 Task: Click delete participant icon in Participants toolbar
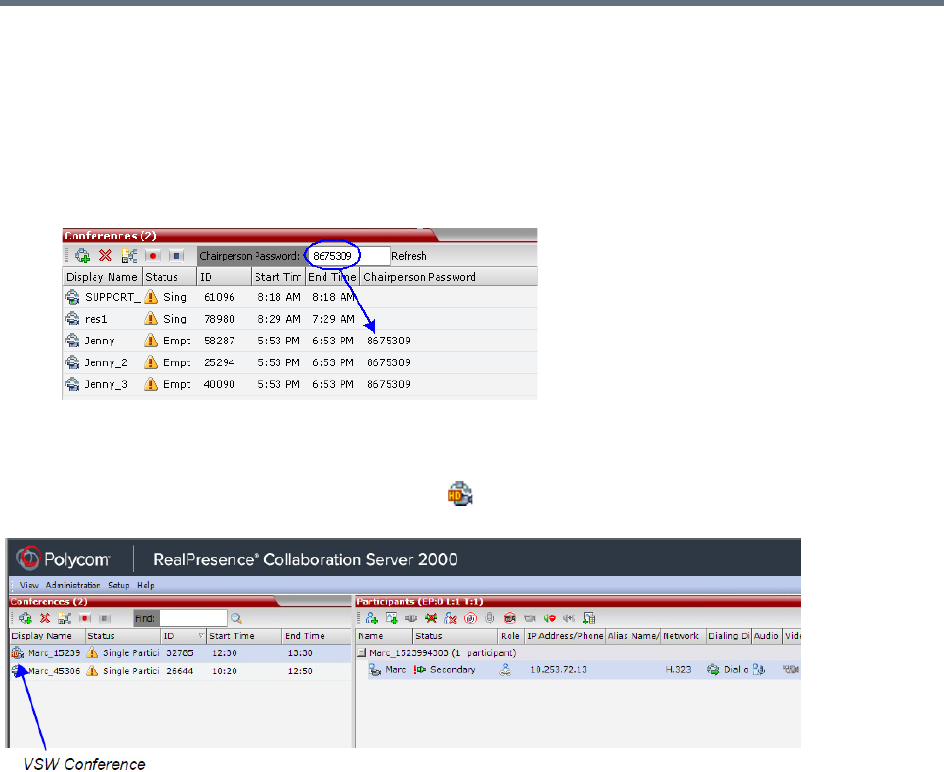[450, 618]
